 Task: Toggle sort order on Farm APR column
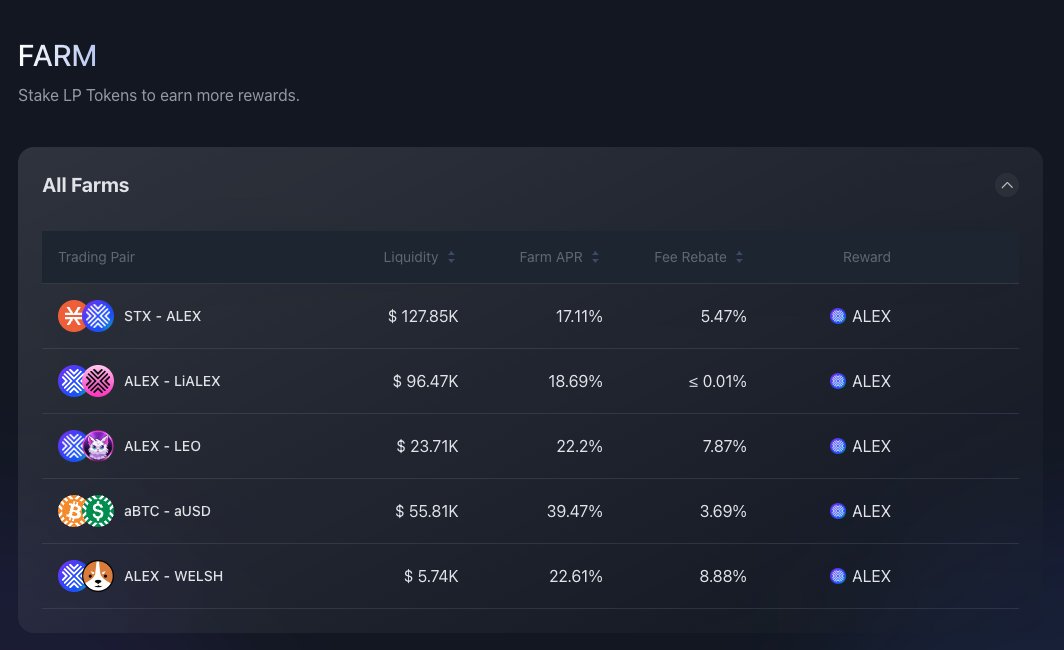point(595,257)
